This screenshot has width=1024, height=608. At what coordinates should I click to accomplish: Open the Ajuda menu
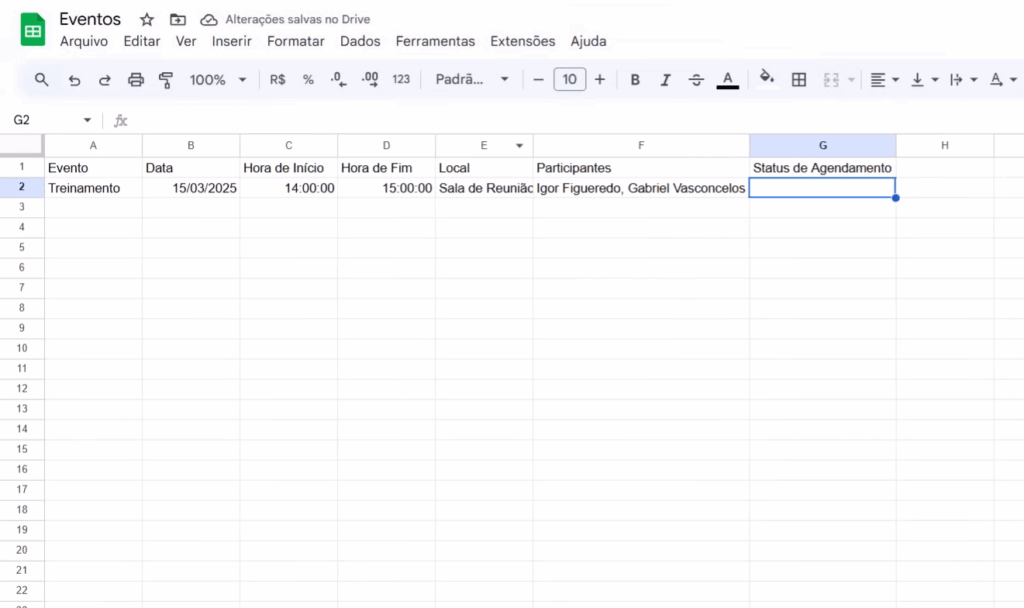[x=588, y=41]
